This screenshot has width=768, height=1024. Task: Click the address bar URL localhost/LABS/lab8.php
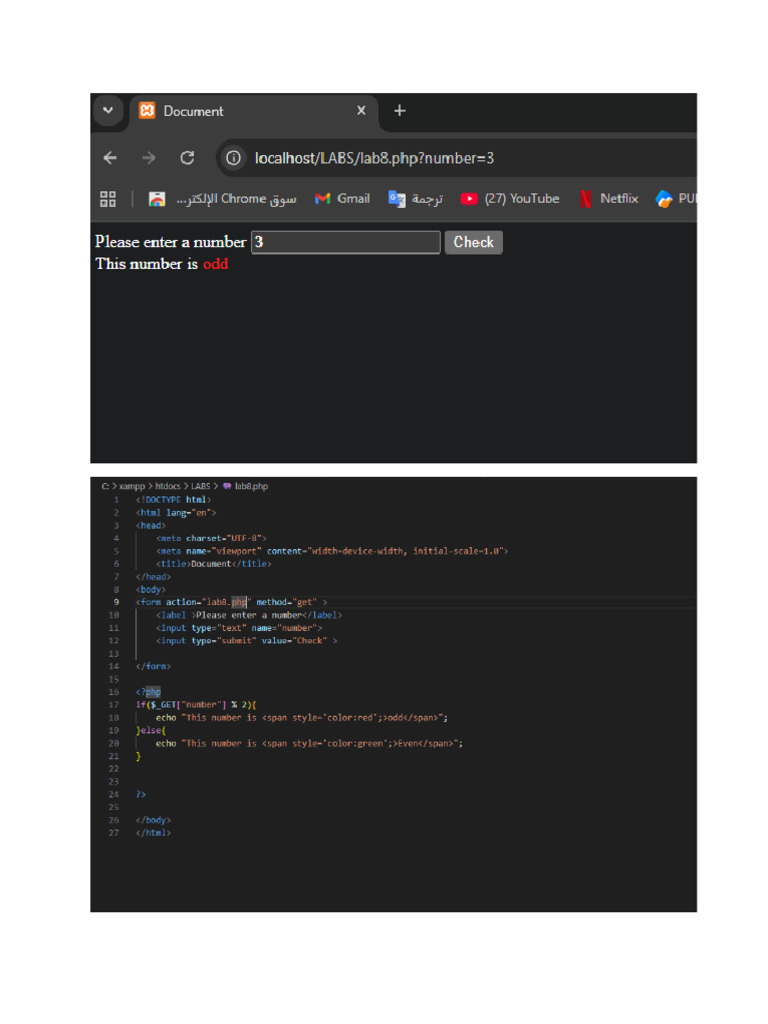[374, 158]
